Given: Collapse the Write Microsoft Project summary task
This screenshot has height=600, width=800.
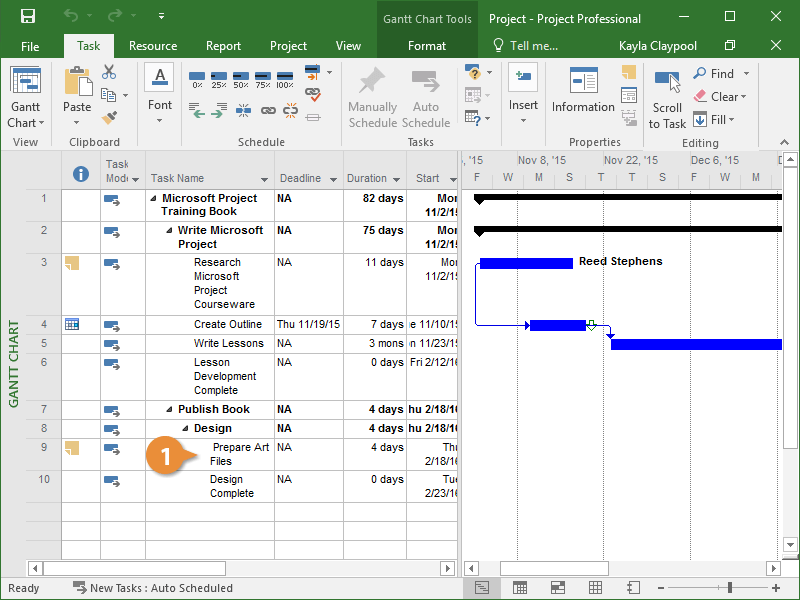Looking at the screenshot, I should pos(169,230).
